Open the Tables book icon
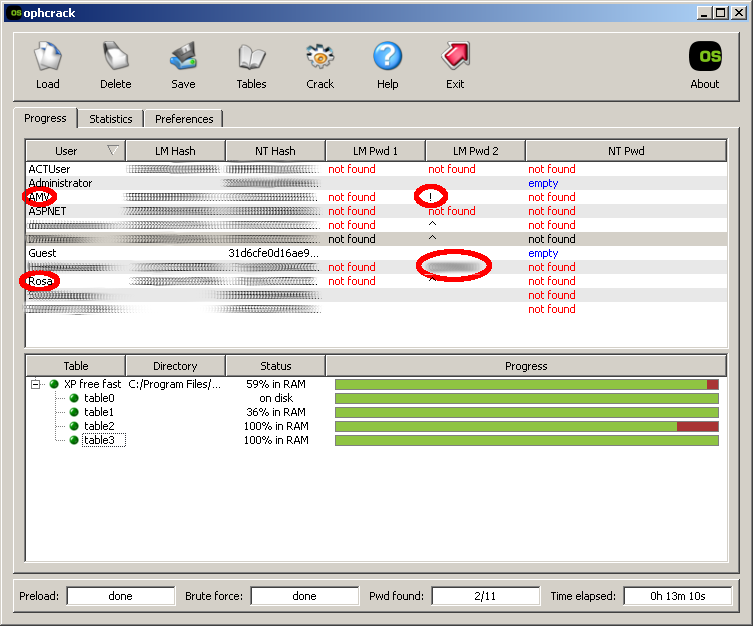Viewport: 753px width, 626px height. 251,57
